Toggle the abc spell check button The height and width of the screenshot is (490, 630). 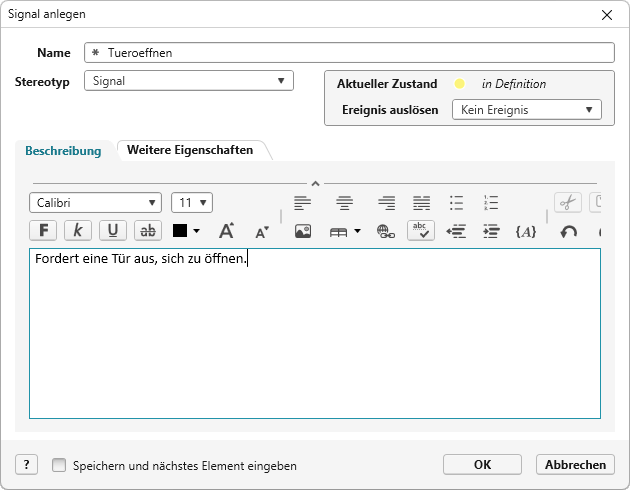[421, 231]
